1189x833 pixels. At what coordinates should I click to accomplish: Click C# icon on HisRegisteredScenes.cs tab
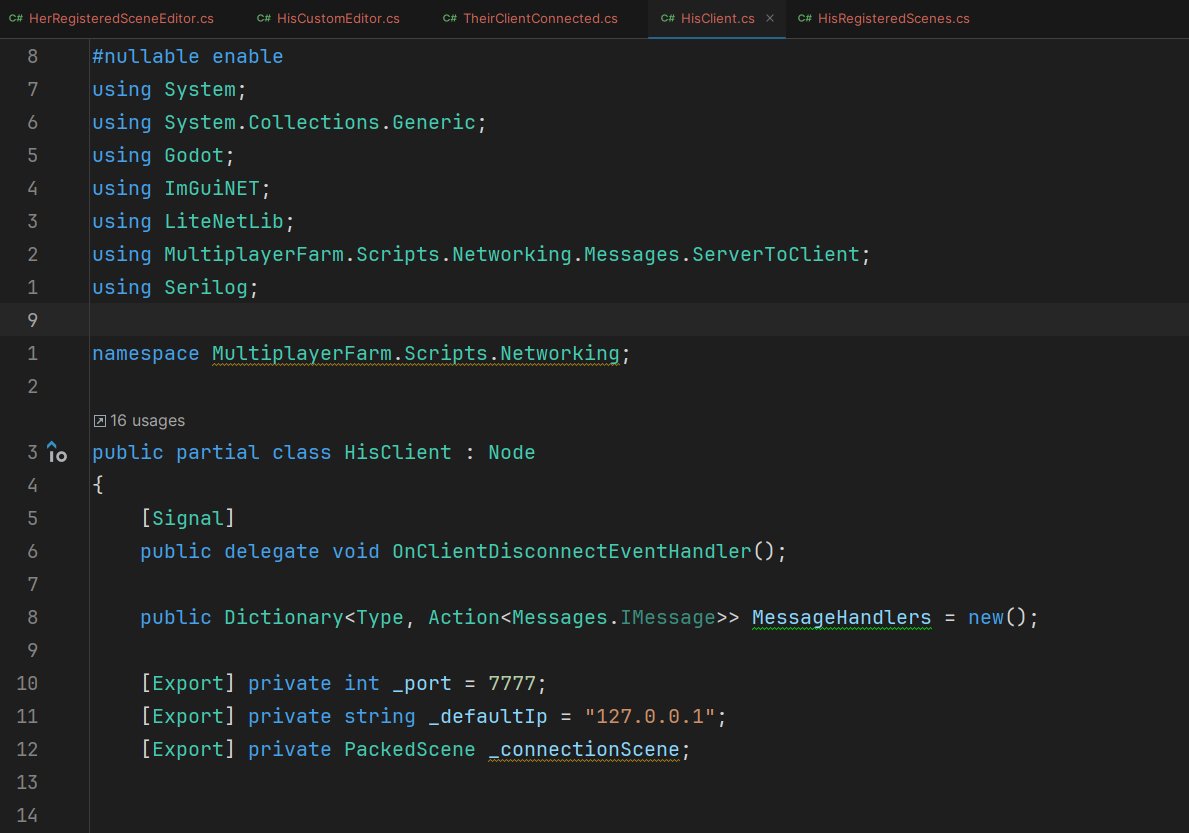click(x=805, y=18)
